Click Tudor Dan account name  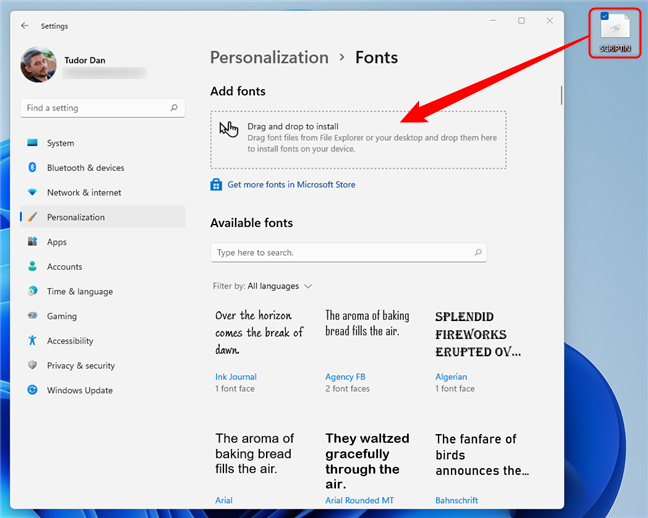pyautogui.click(x=85, y=60)
